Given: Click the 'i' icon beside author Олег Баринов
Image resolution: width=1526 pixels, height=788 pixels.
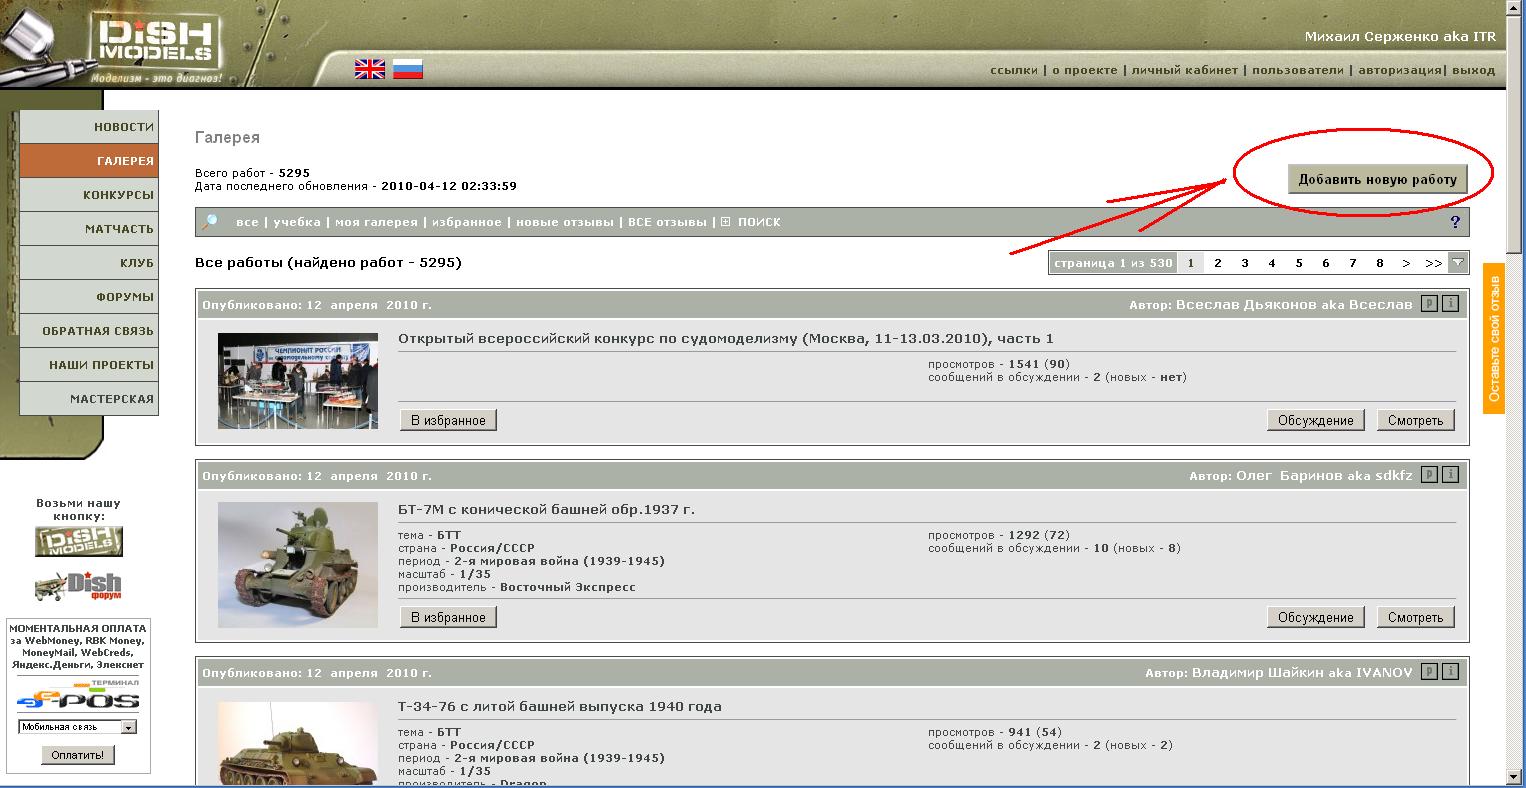Looking at the screenshot, I should coord(1450,475).
